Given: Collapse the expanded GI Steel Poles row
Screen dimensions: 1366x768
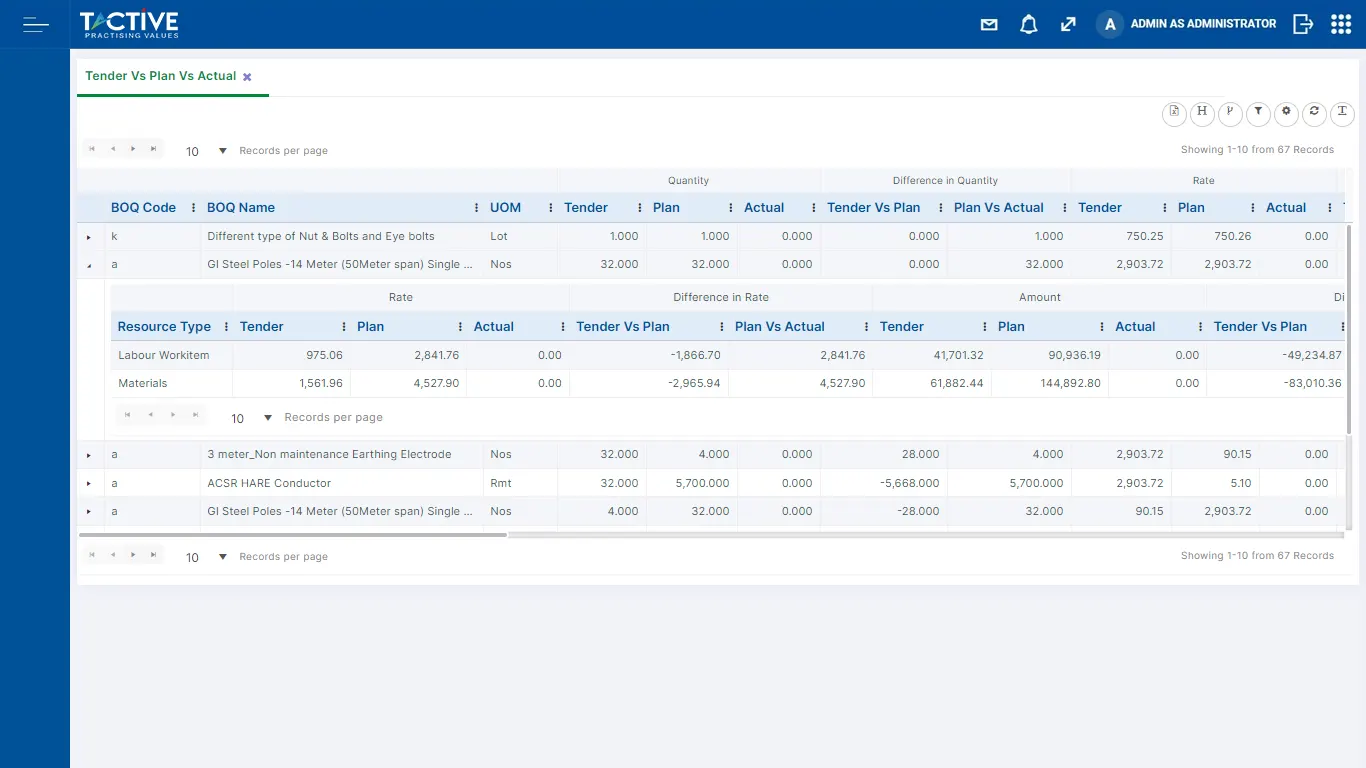Looking at the screenshot, I should coord(89,265).
